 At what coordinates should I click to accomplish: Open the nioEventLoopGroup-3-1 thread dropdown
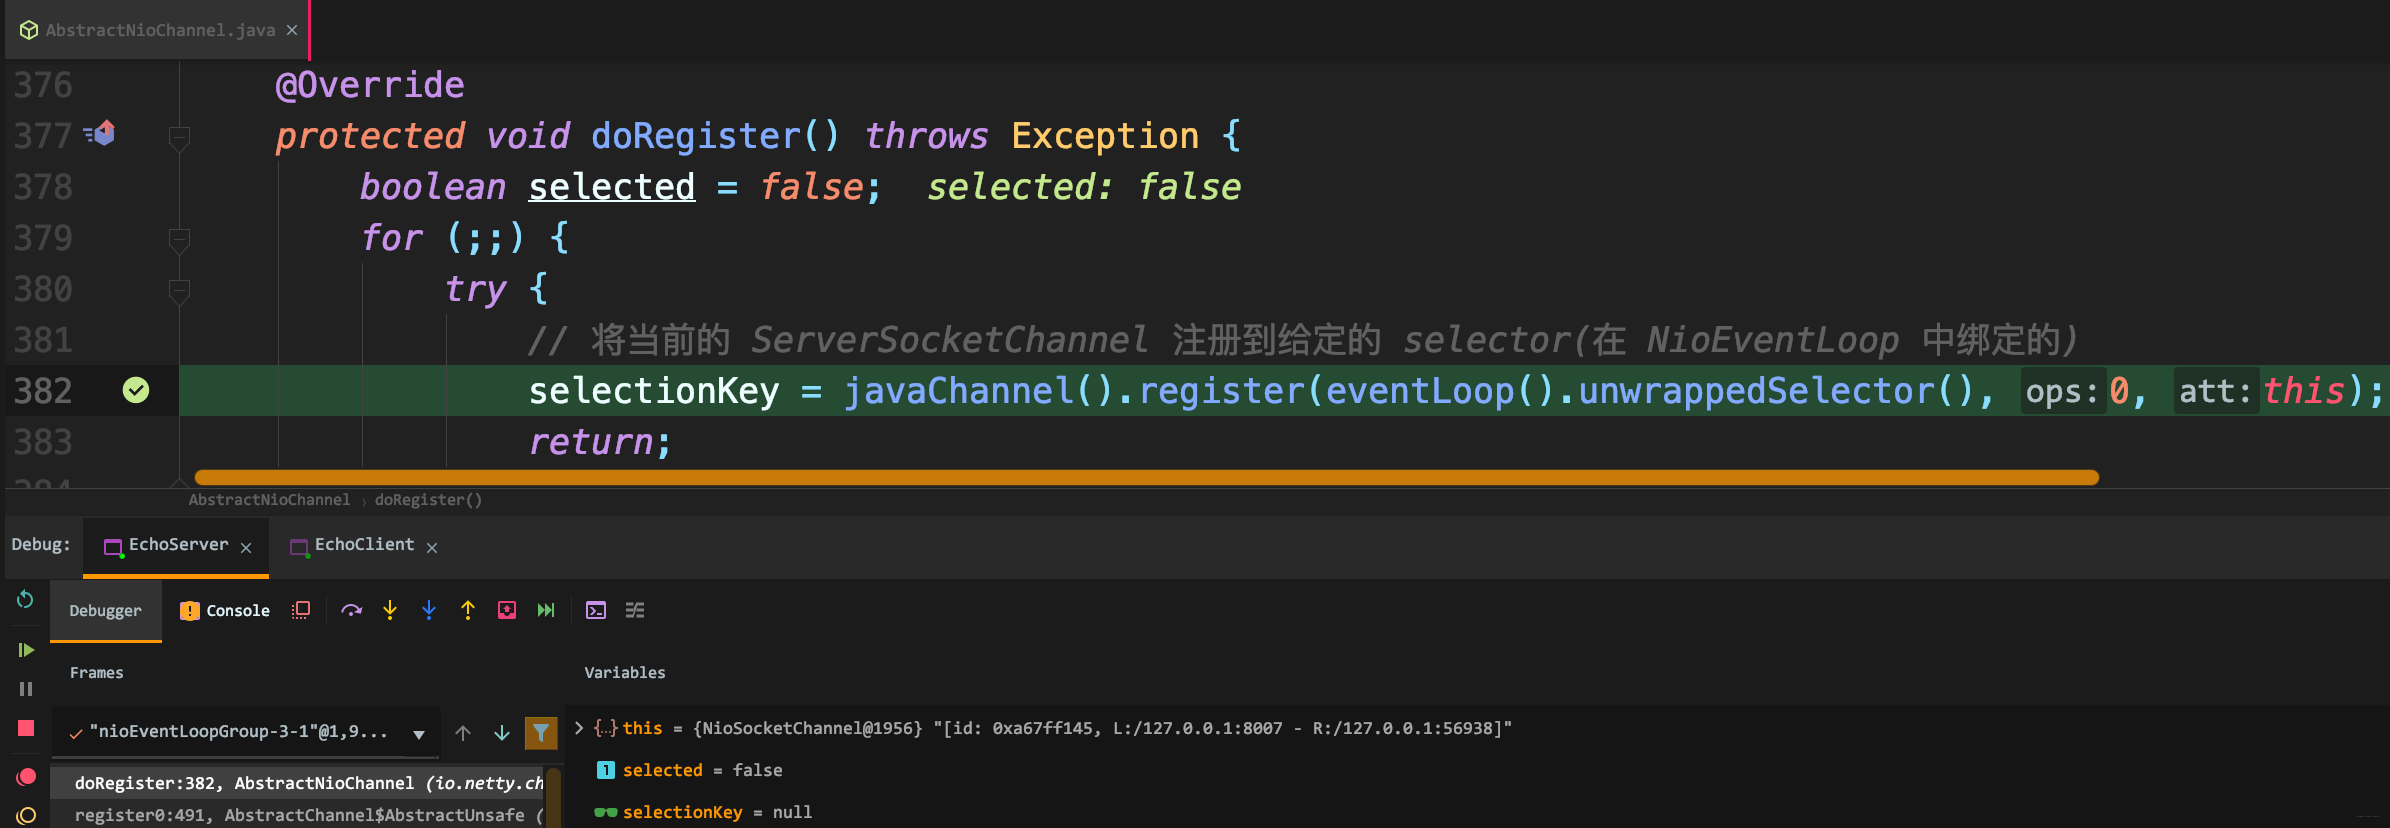pos(419,734)
